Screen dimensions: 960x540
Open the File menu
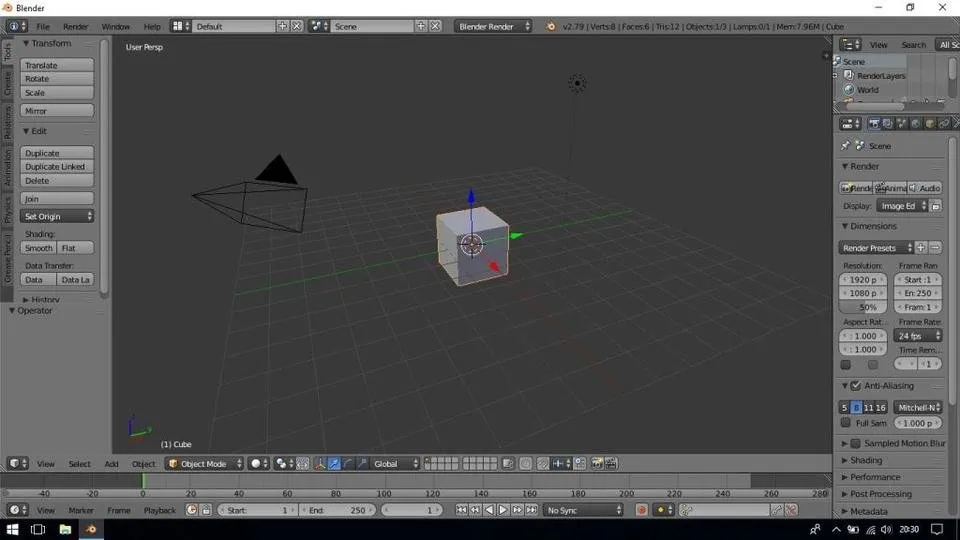tap(43, 26)
